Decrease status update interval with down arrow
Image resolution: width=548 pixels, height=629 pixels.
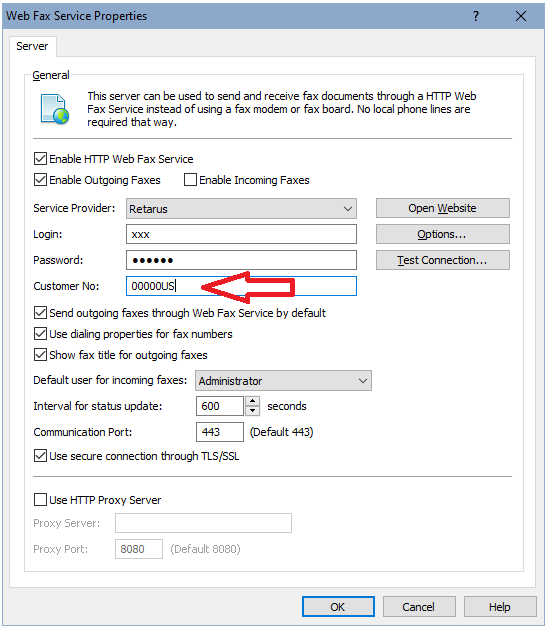252,410
